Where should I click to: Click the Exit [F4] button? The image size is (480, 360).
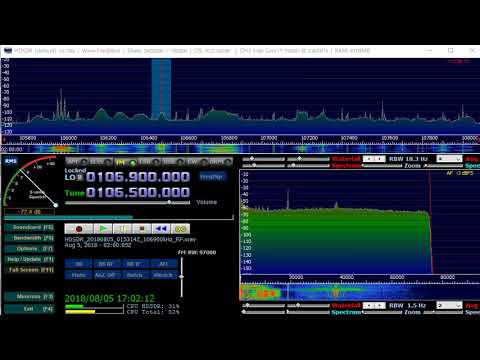point(30,309)
